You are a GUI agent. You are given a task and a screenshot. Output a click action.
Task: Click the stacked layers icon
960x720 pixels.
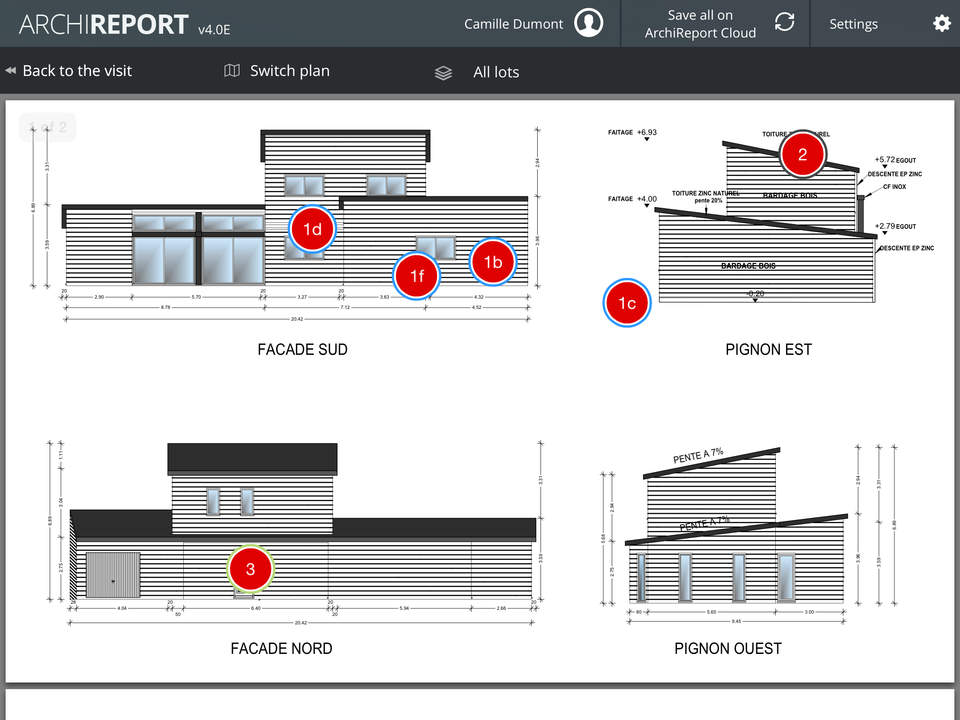(444, 73)
